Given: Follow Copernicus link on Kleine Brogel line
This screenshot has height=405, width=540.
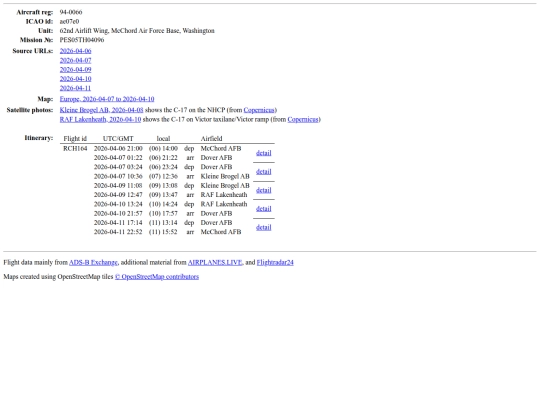Looking at the screenshot, I should point(259,110).
